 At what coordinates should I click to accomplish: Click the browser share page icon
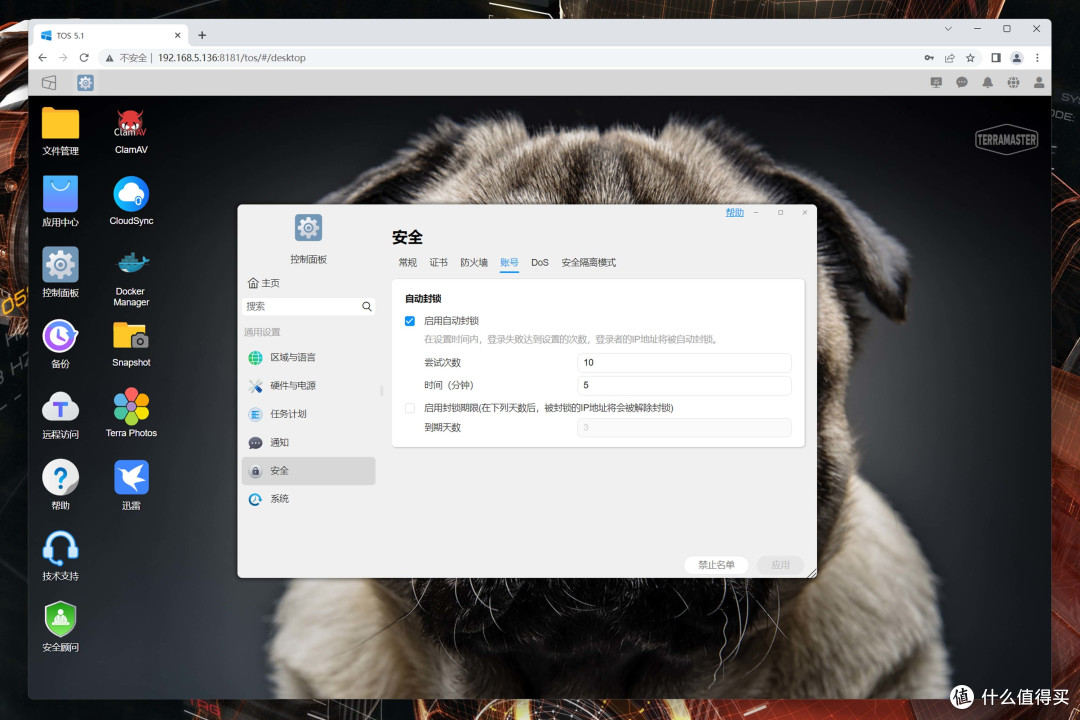click(950, 58)
